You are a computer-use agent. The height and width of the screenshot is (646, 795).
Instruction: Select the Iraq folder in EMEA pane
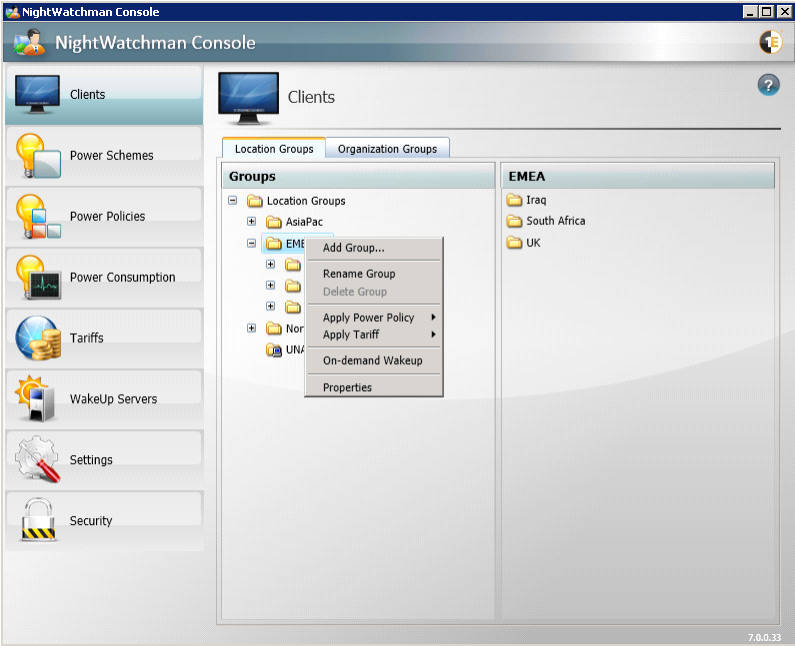coord(535,200)
